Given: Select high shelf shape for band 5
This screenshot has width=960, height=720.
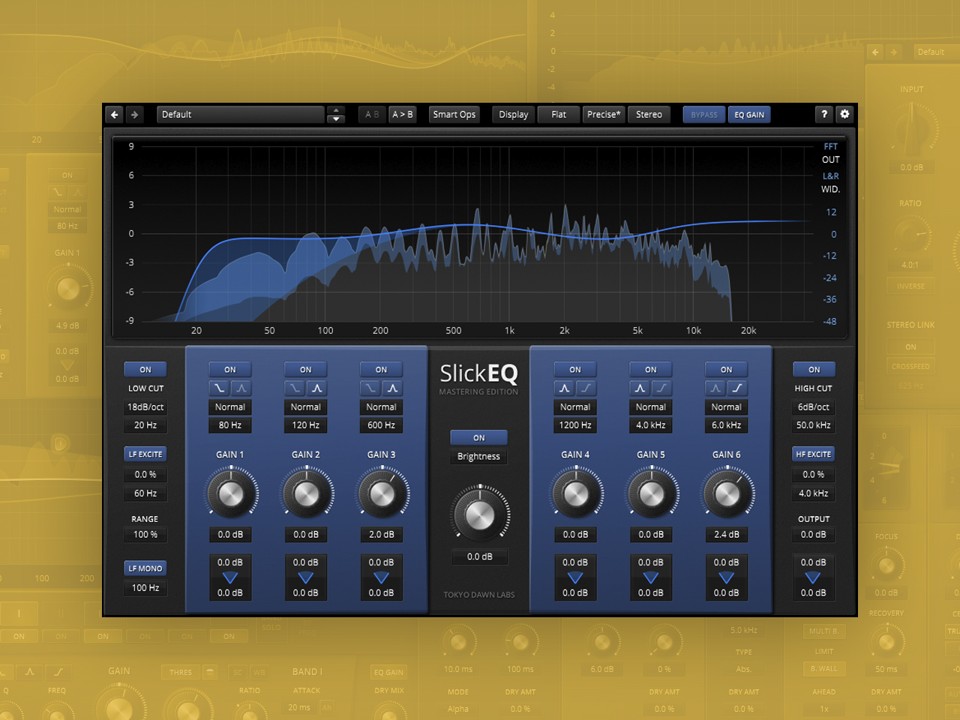Looking at the screenshot, I should click(662, 388).
